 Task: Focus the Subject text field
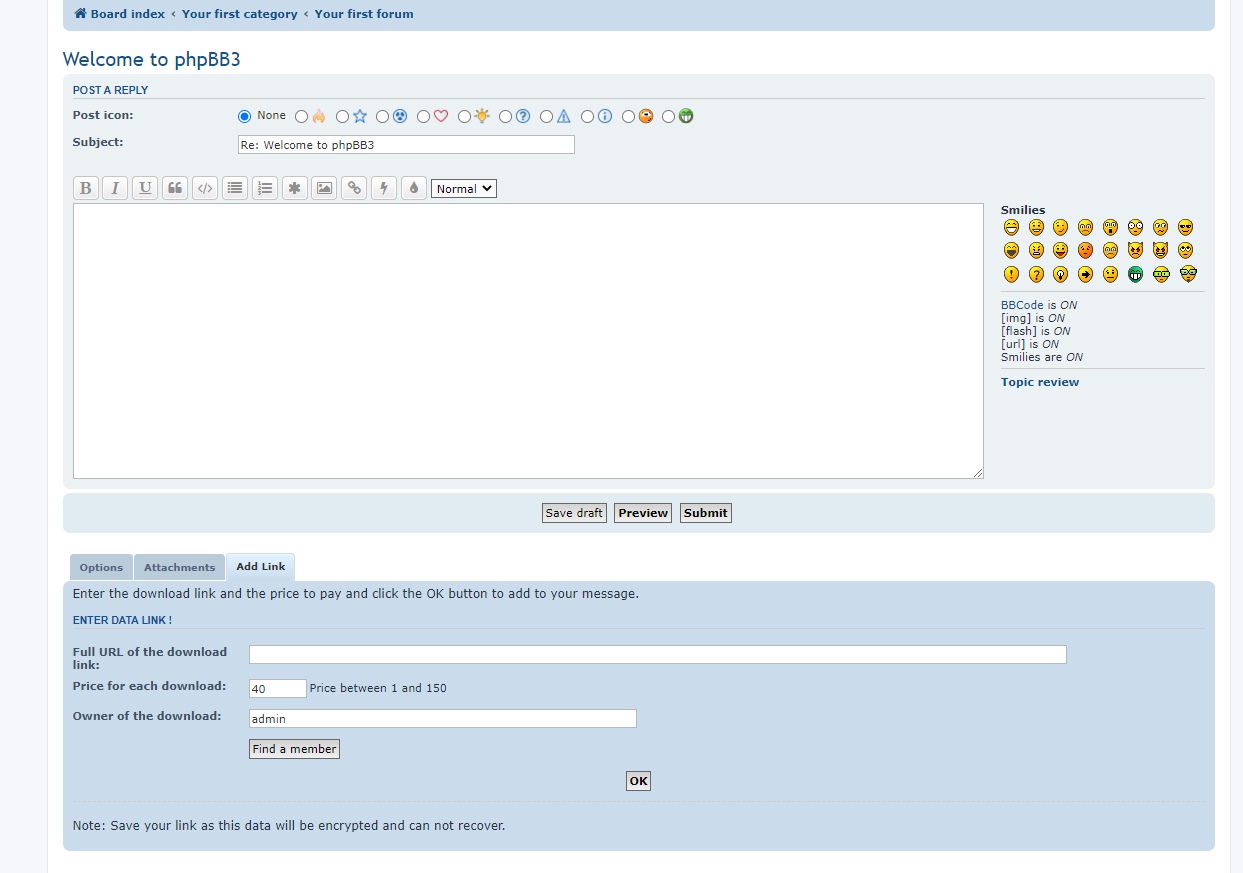pyautogui.click(x=406, y=145)
